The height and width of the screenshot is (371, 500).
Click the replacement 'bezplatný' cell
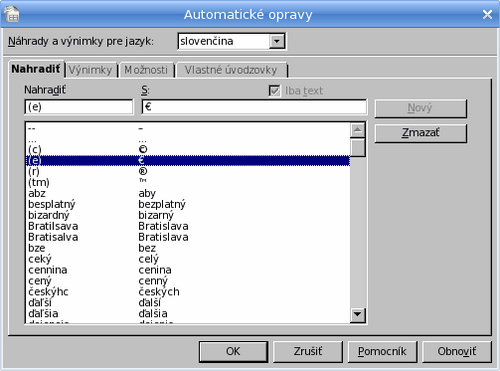(162, 204)
